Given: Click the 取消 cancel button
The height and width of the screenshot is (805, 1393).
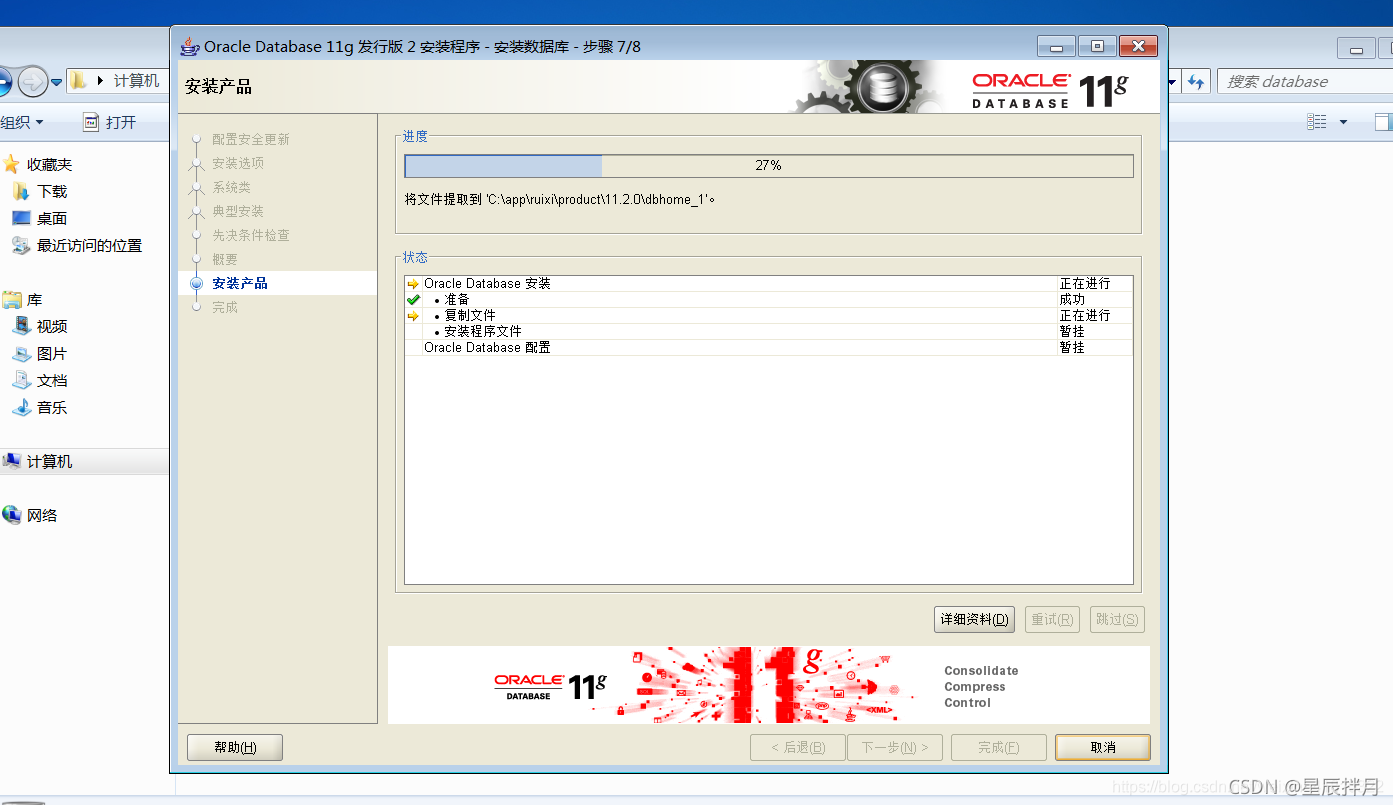Looking at the screenshot, I should click(x=1103, y=747).
